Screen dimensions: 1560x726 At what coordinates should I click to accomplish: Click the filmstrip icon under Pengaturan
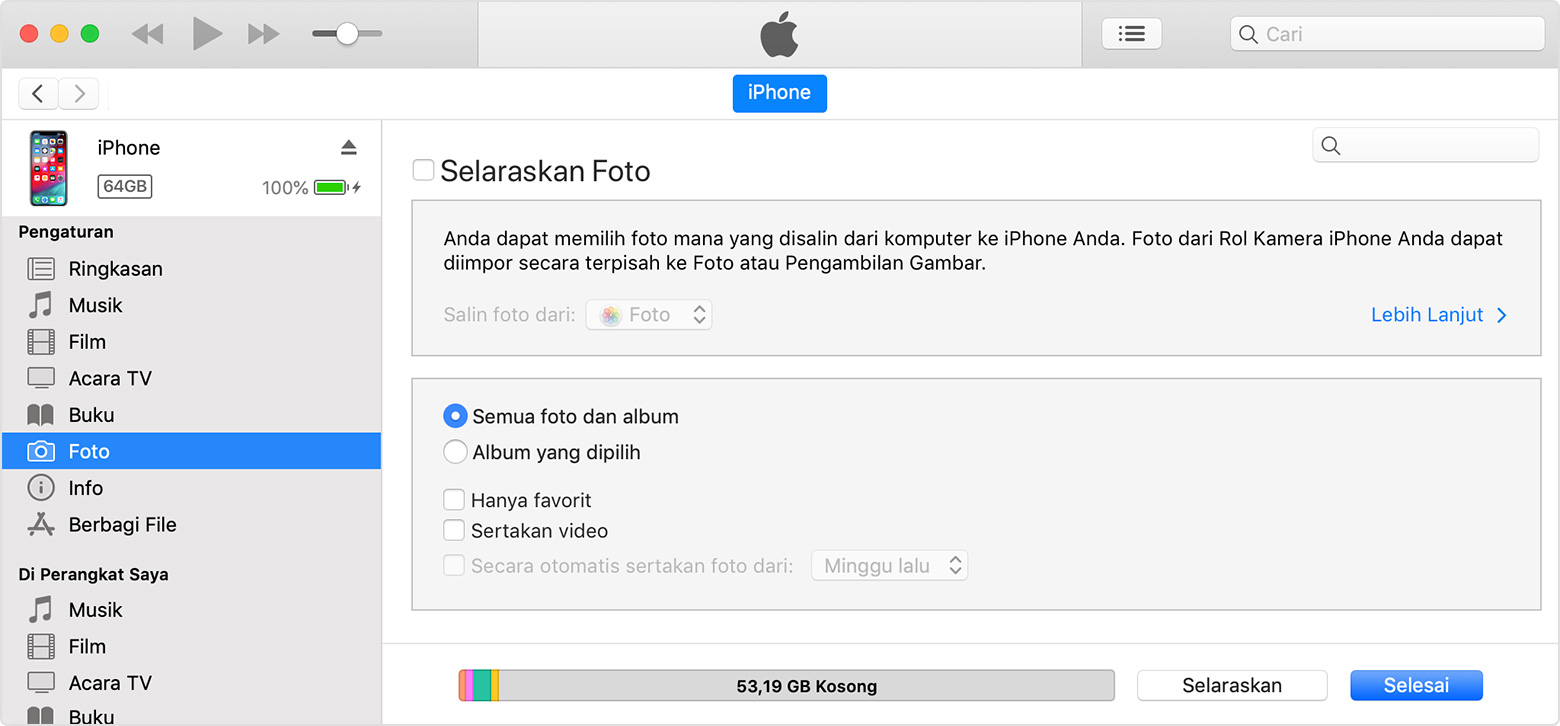coord(41,342)
